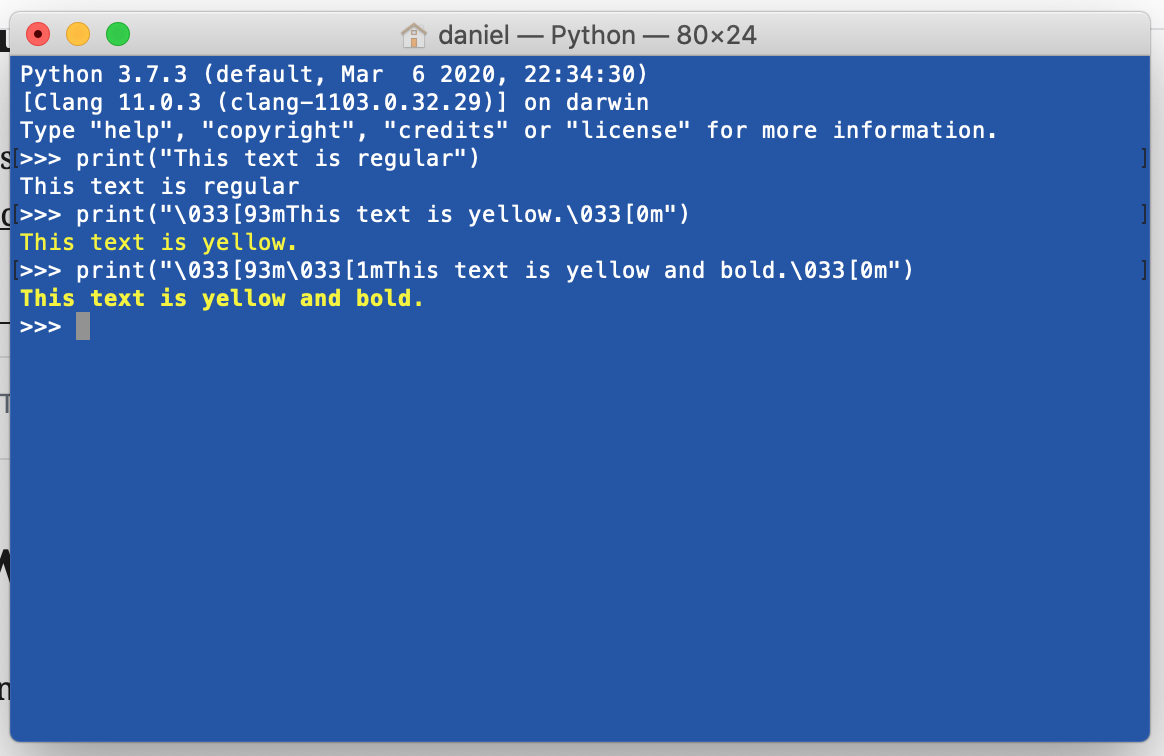Click right bracket mark beside bold print command
This screenshot has height=756, width=1164.
click(x=1143, y=271)
